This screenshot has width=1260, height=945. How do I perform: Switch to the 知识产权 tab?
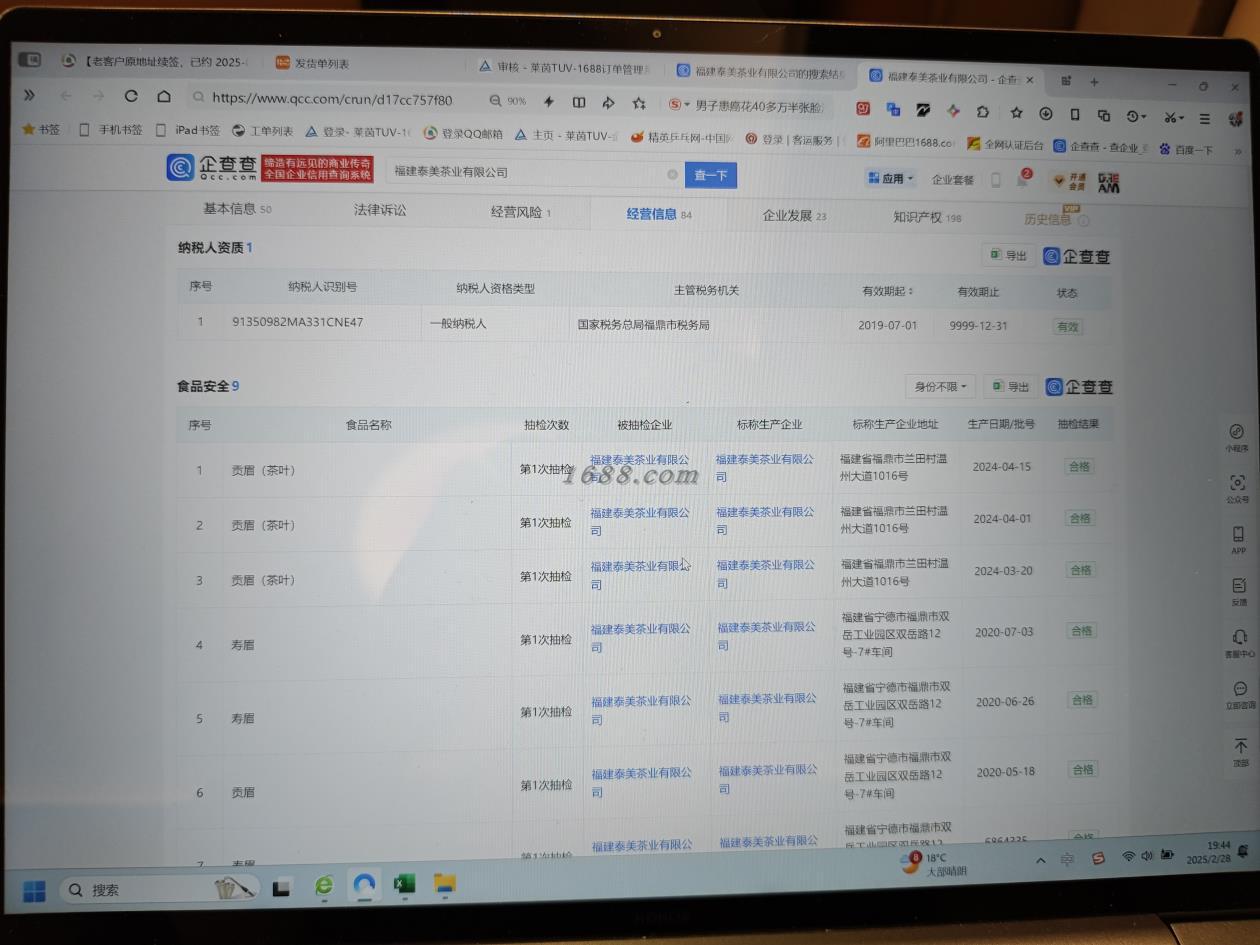point(927,217)
